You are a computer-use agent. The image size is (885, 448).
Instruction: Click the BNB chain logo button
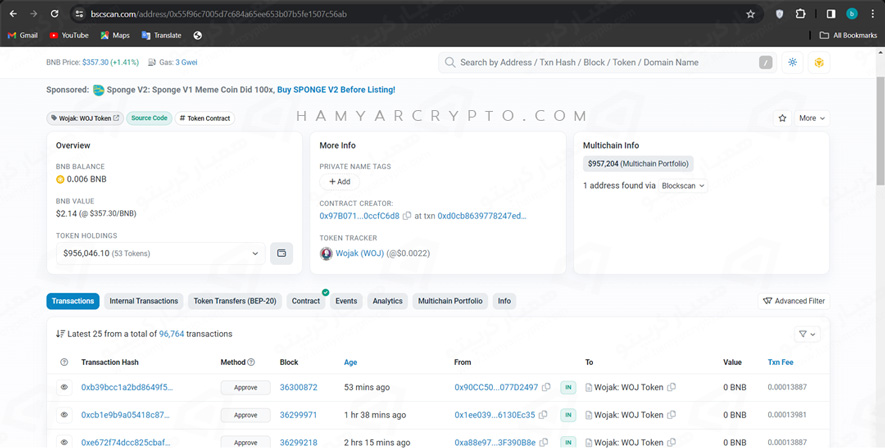819,63
